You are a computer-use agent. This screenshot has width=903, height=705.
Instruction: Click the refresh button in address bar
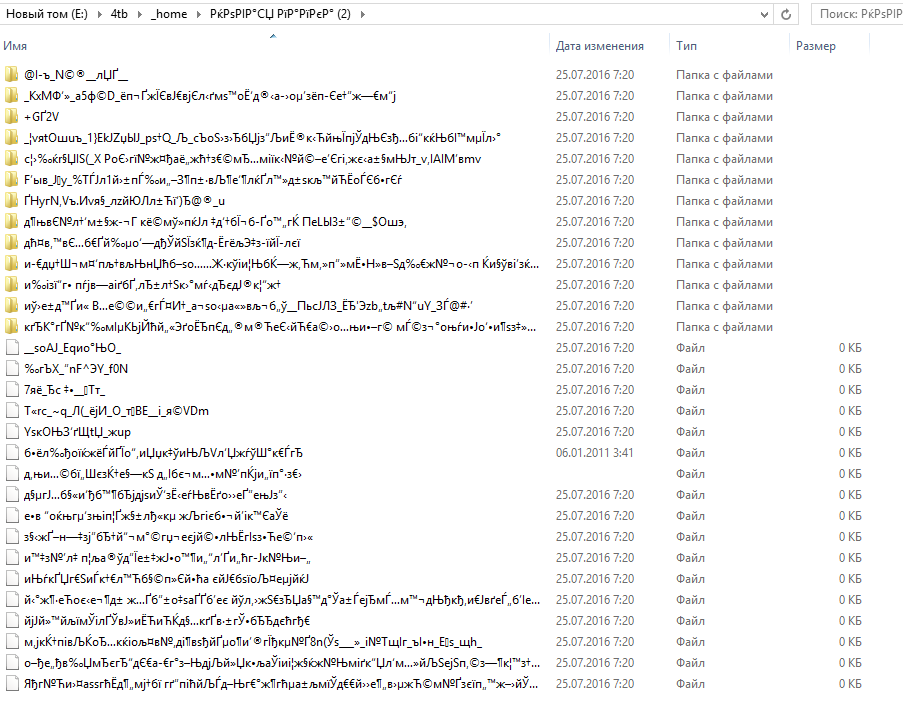[786, 14]
